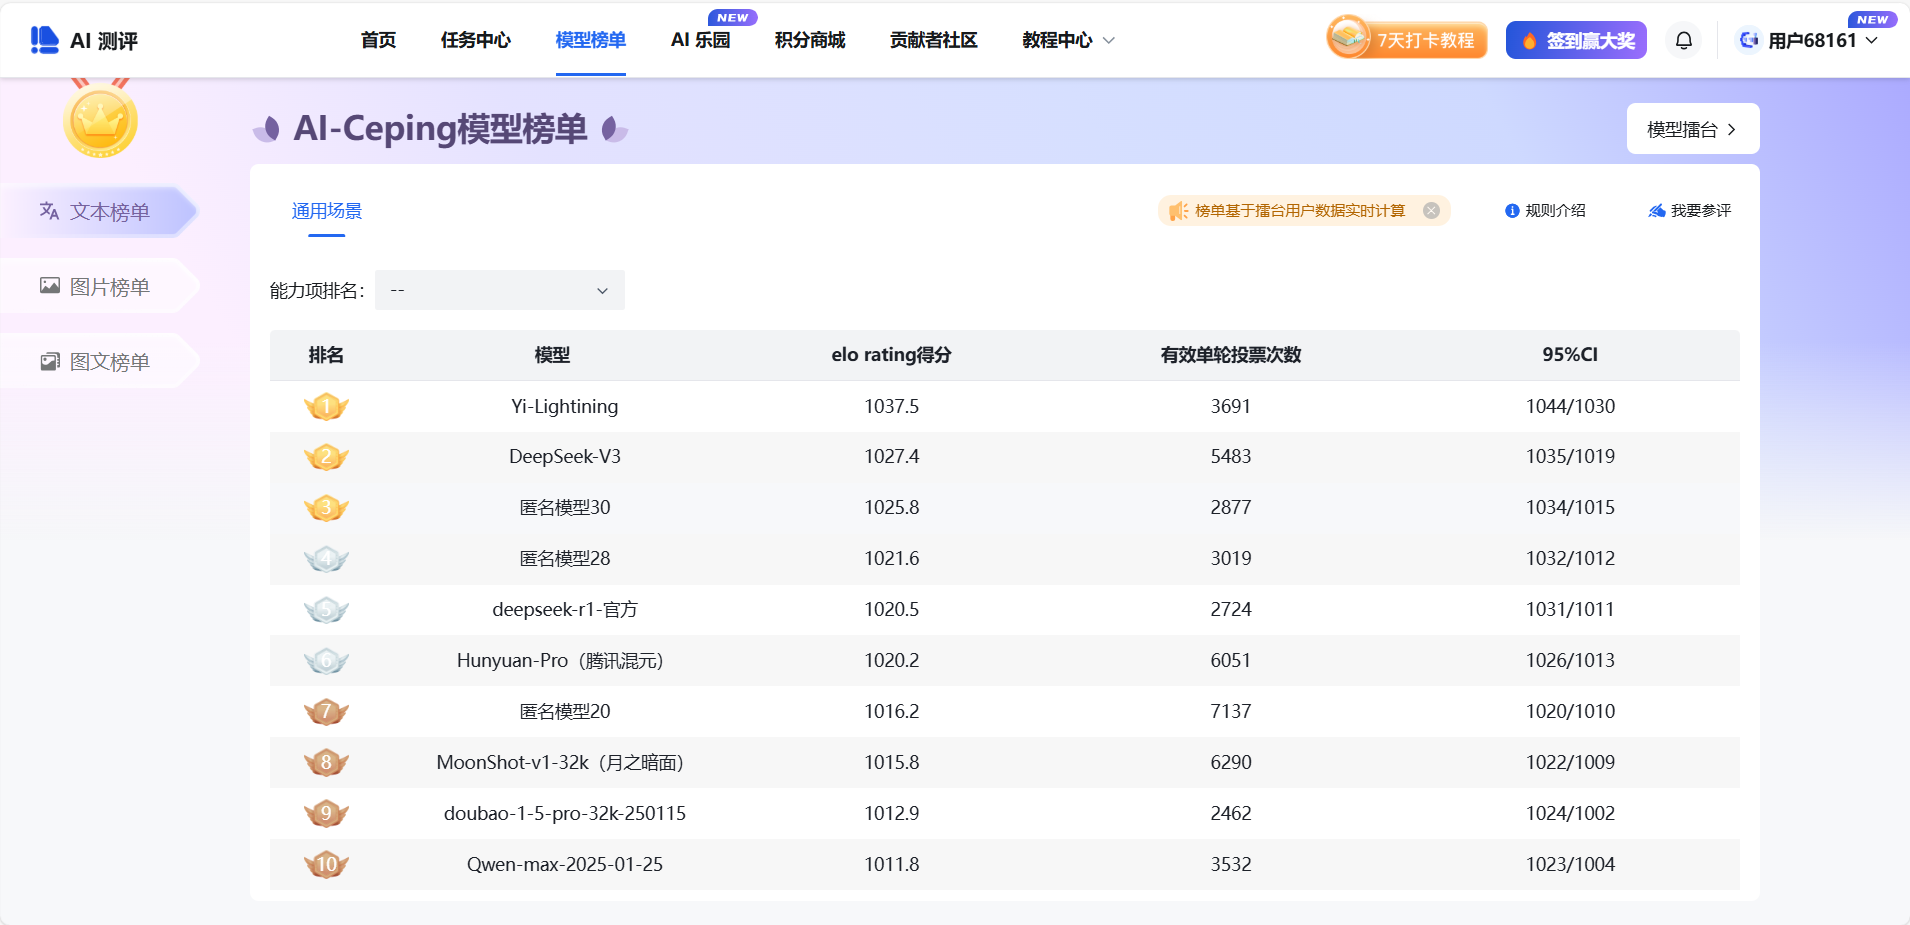Select 图片榜单 in the sidebar
Screen dimensions: 1910x925
tap(98, 286)
